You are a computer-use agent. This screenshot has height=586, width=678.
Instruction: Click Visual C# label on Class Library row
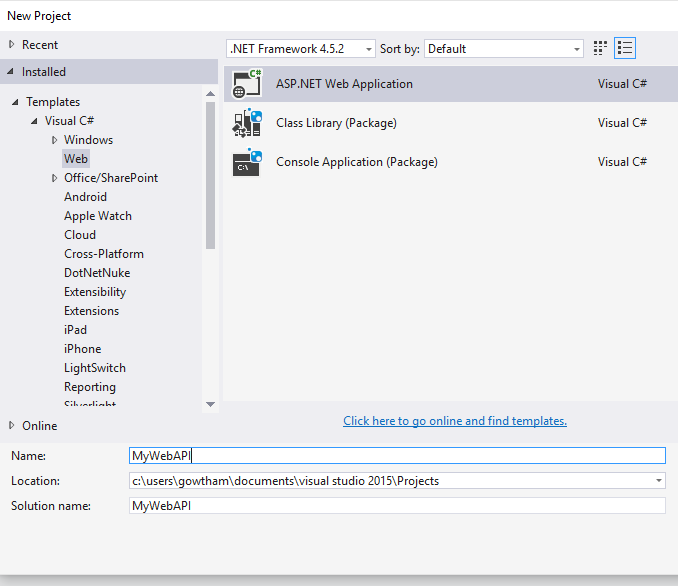point(622,123)
